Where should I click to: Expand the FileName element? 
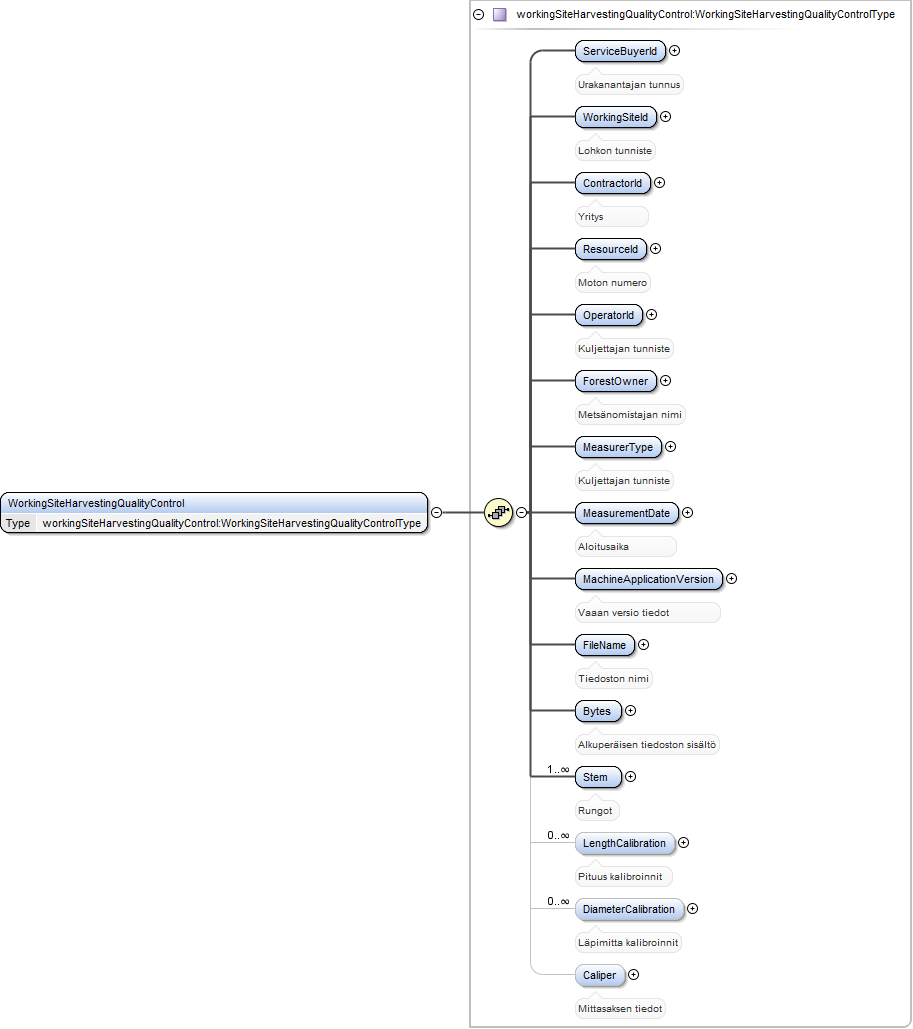[643, 644]
